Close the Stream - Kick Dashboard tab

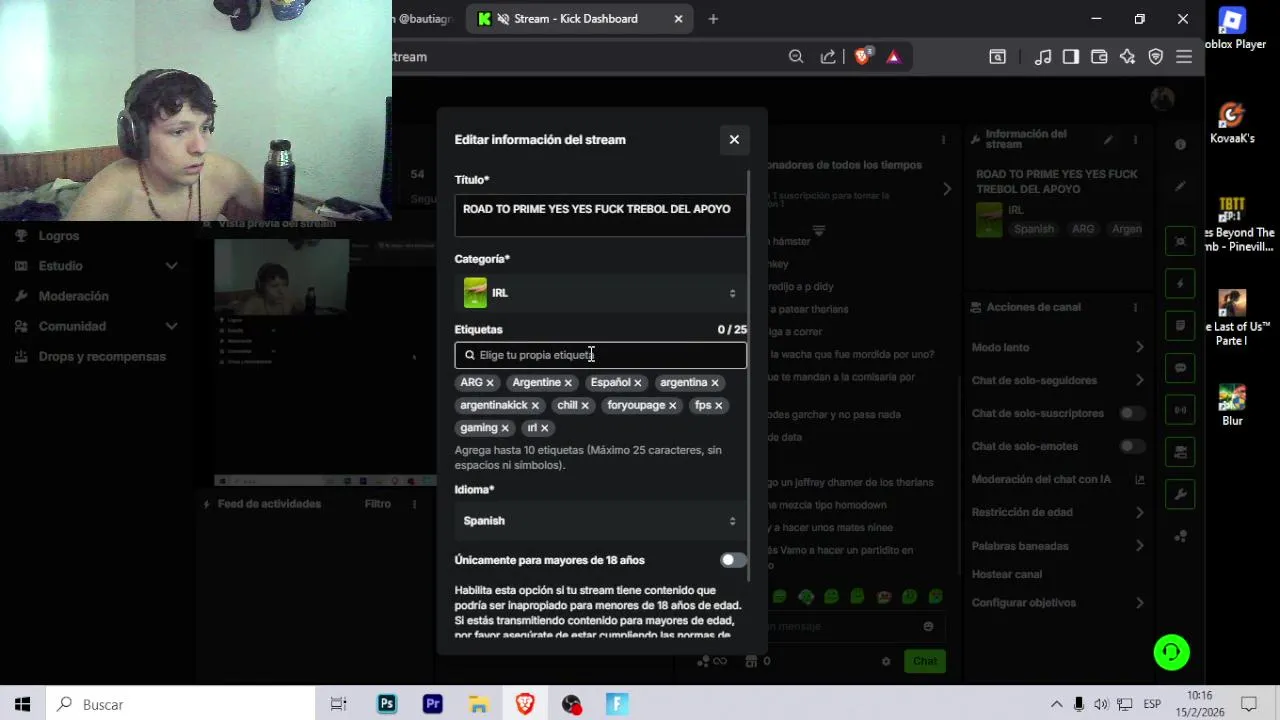pyautogui.click(x=678, y=19)
